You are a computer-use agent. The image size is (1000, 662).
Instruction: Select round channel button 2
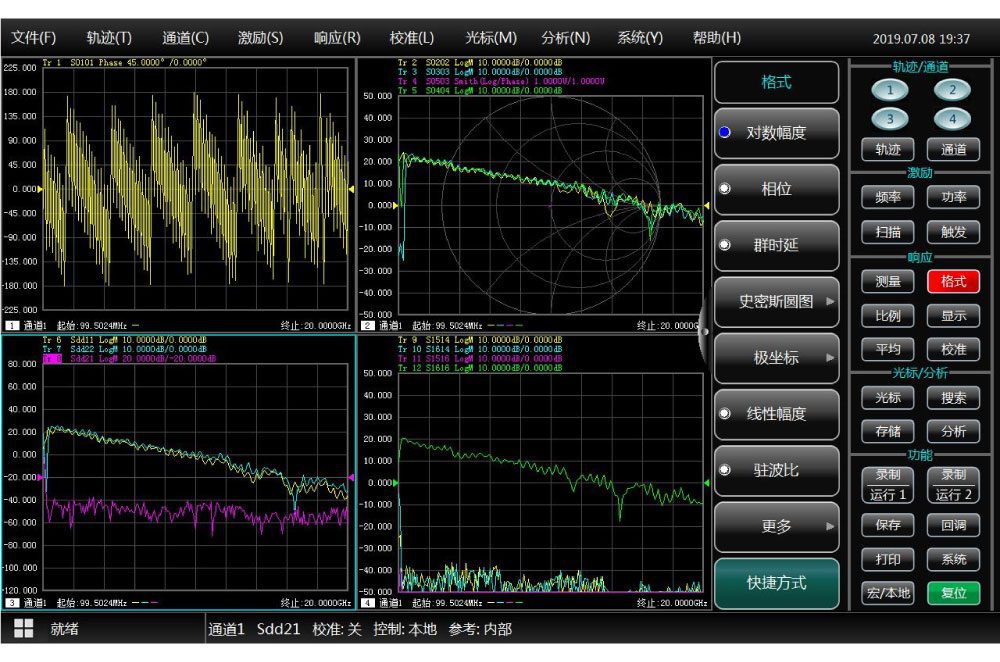click(x=952, y=90)
